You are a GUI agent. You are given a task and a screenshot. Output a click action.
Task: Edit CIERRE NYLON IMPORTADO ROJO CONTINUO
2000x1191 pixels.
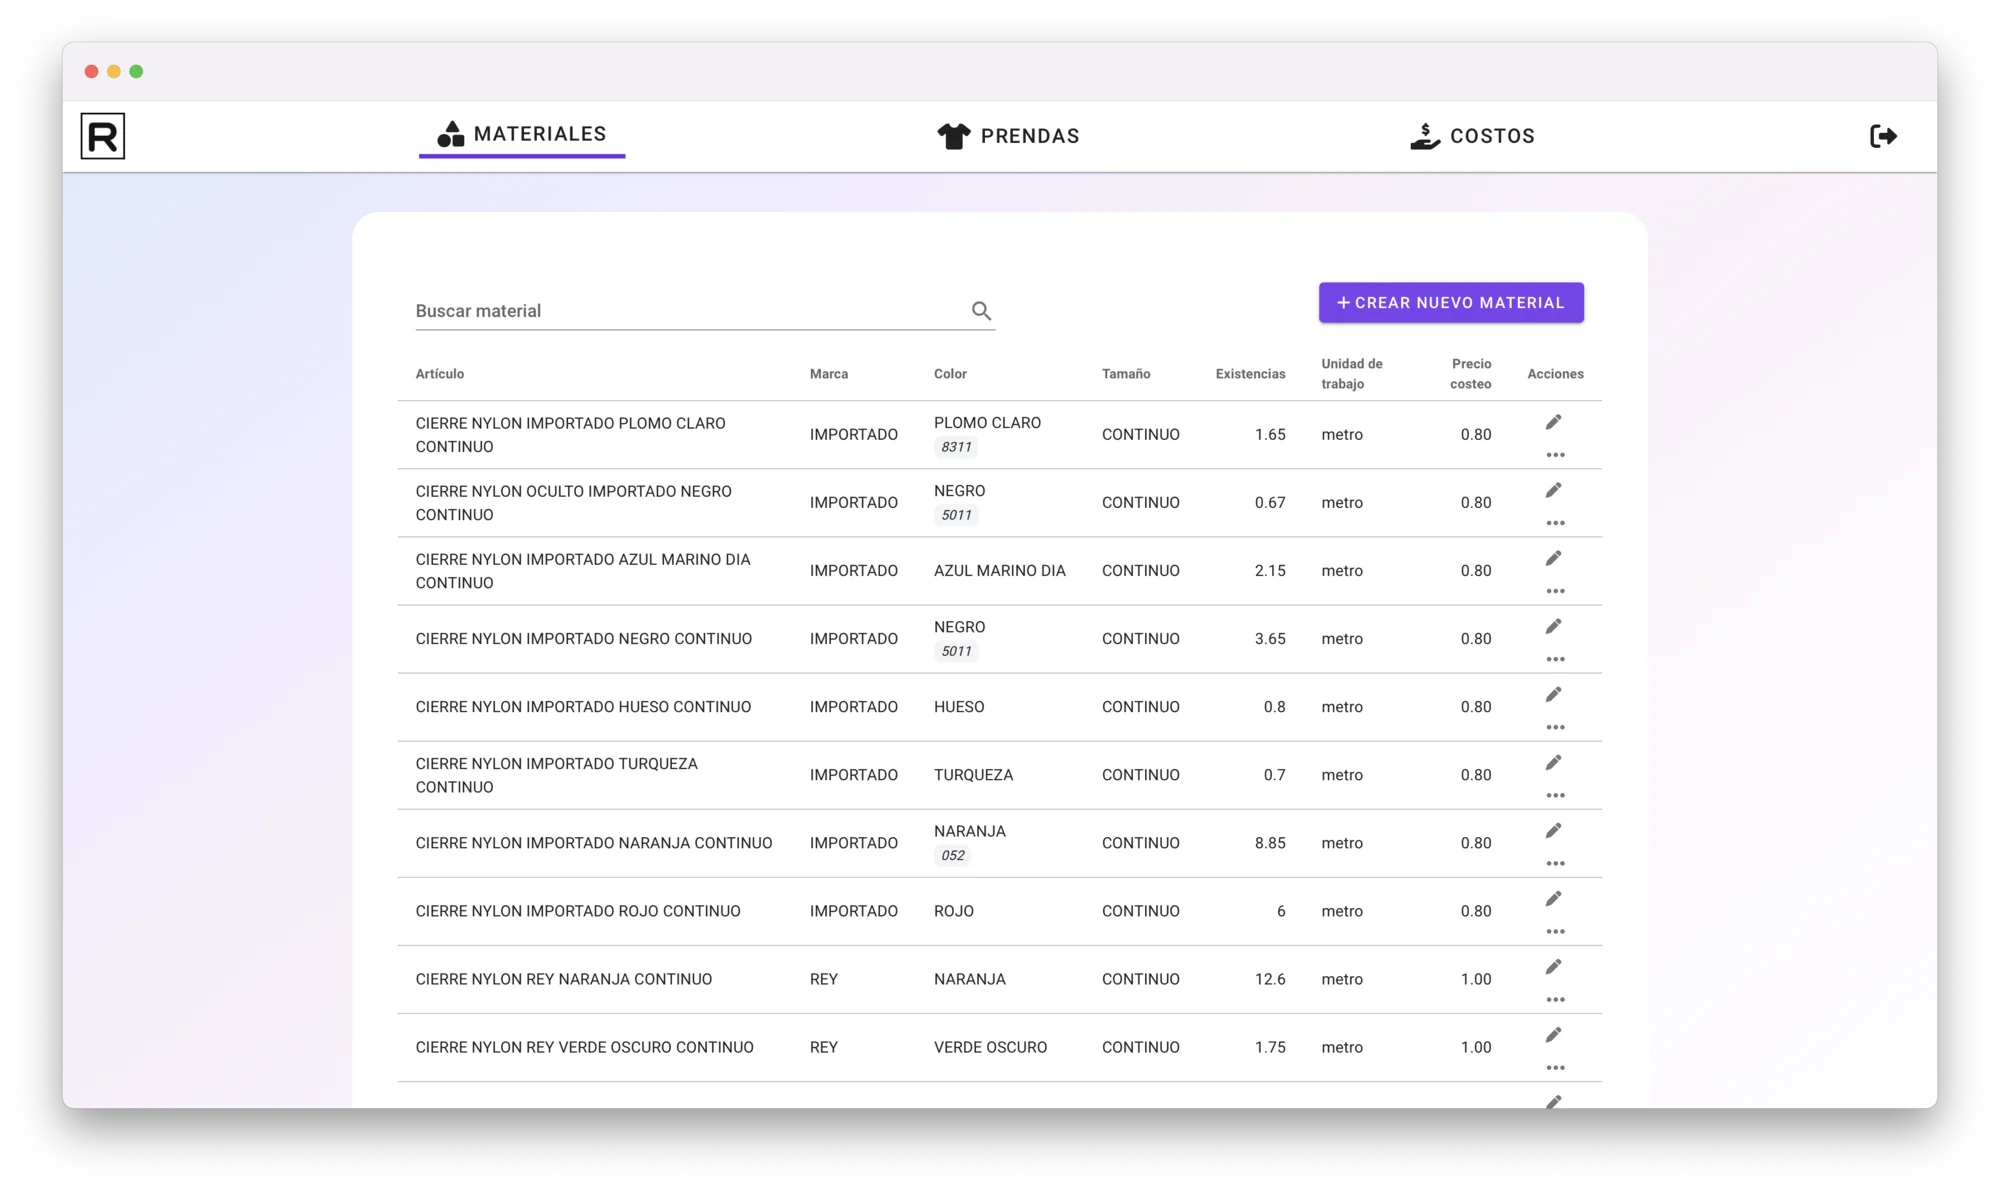(x=1554, y=898)
